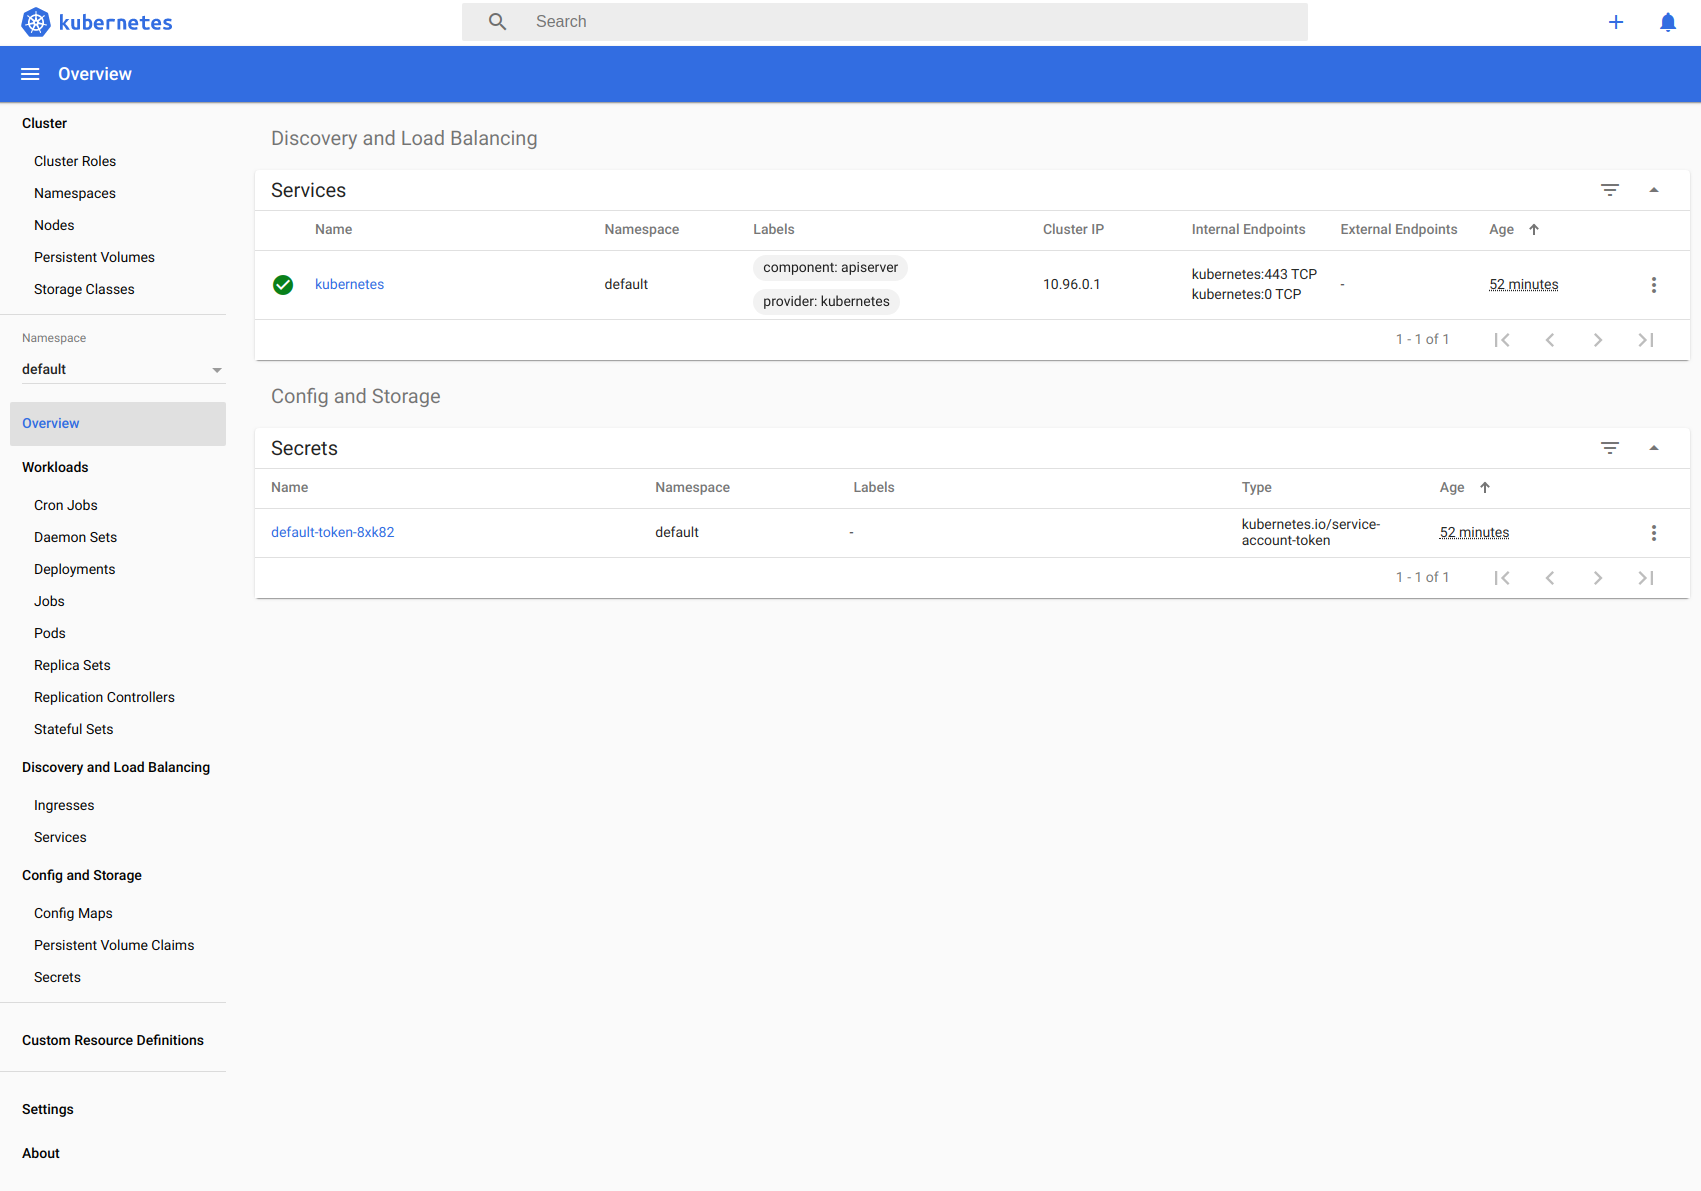The width and height of the screenshot is (1701, 1191).
Task: Open Pods in sidebar
Action: pos(50,633)
